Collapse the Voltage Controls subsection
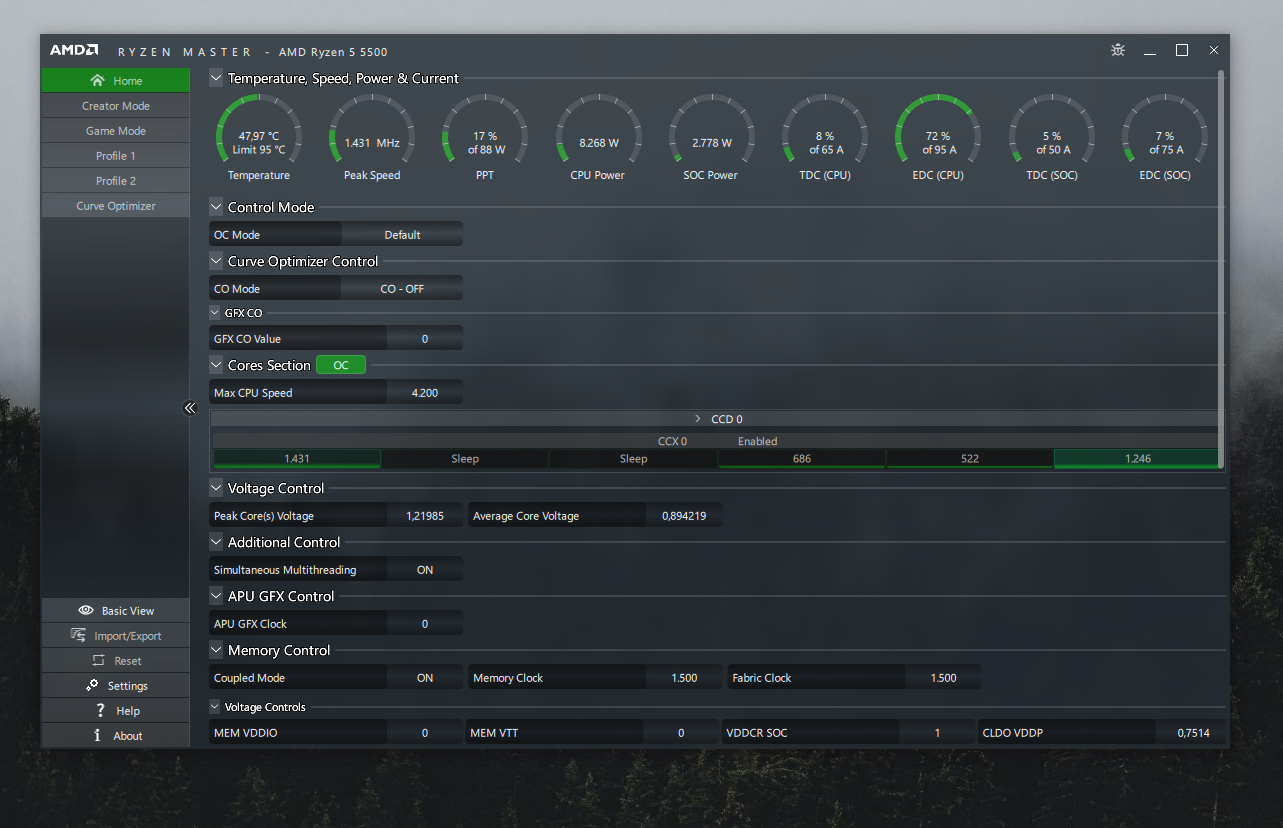1283x828 pixels. pos(215,707)
